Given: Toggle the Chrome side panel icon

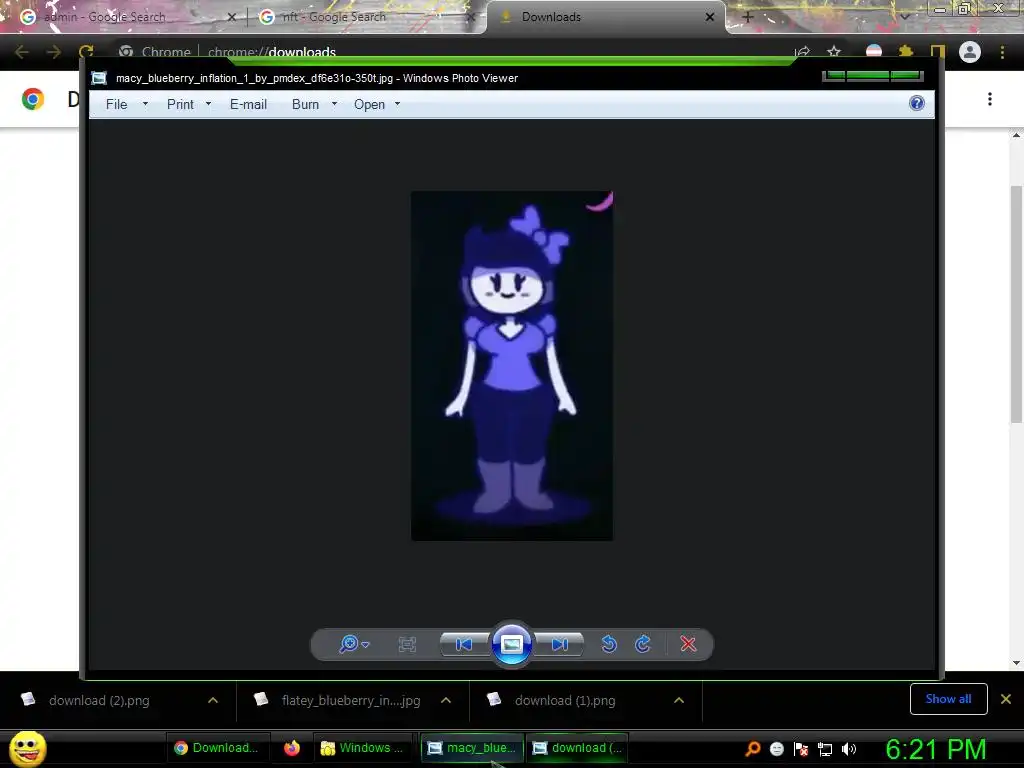Looking at the screenshot, I should pos(938,52).
